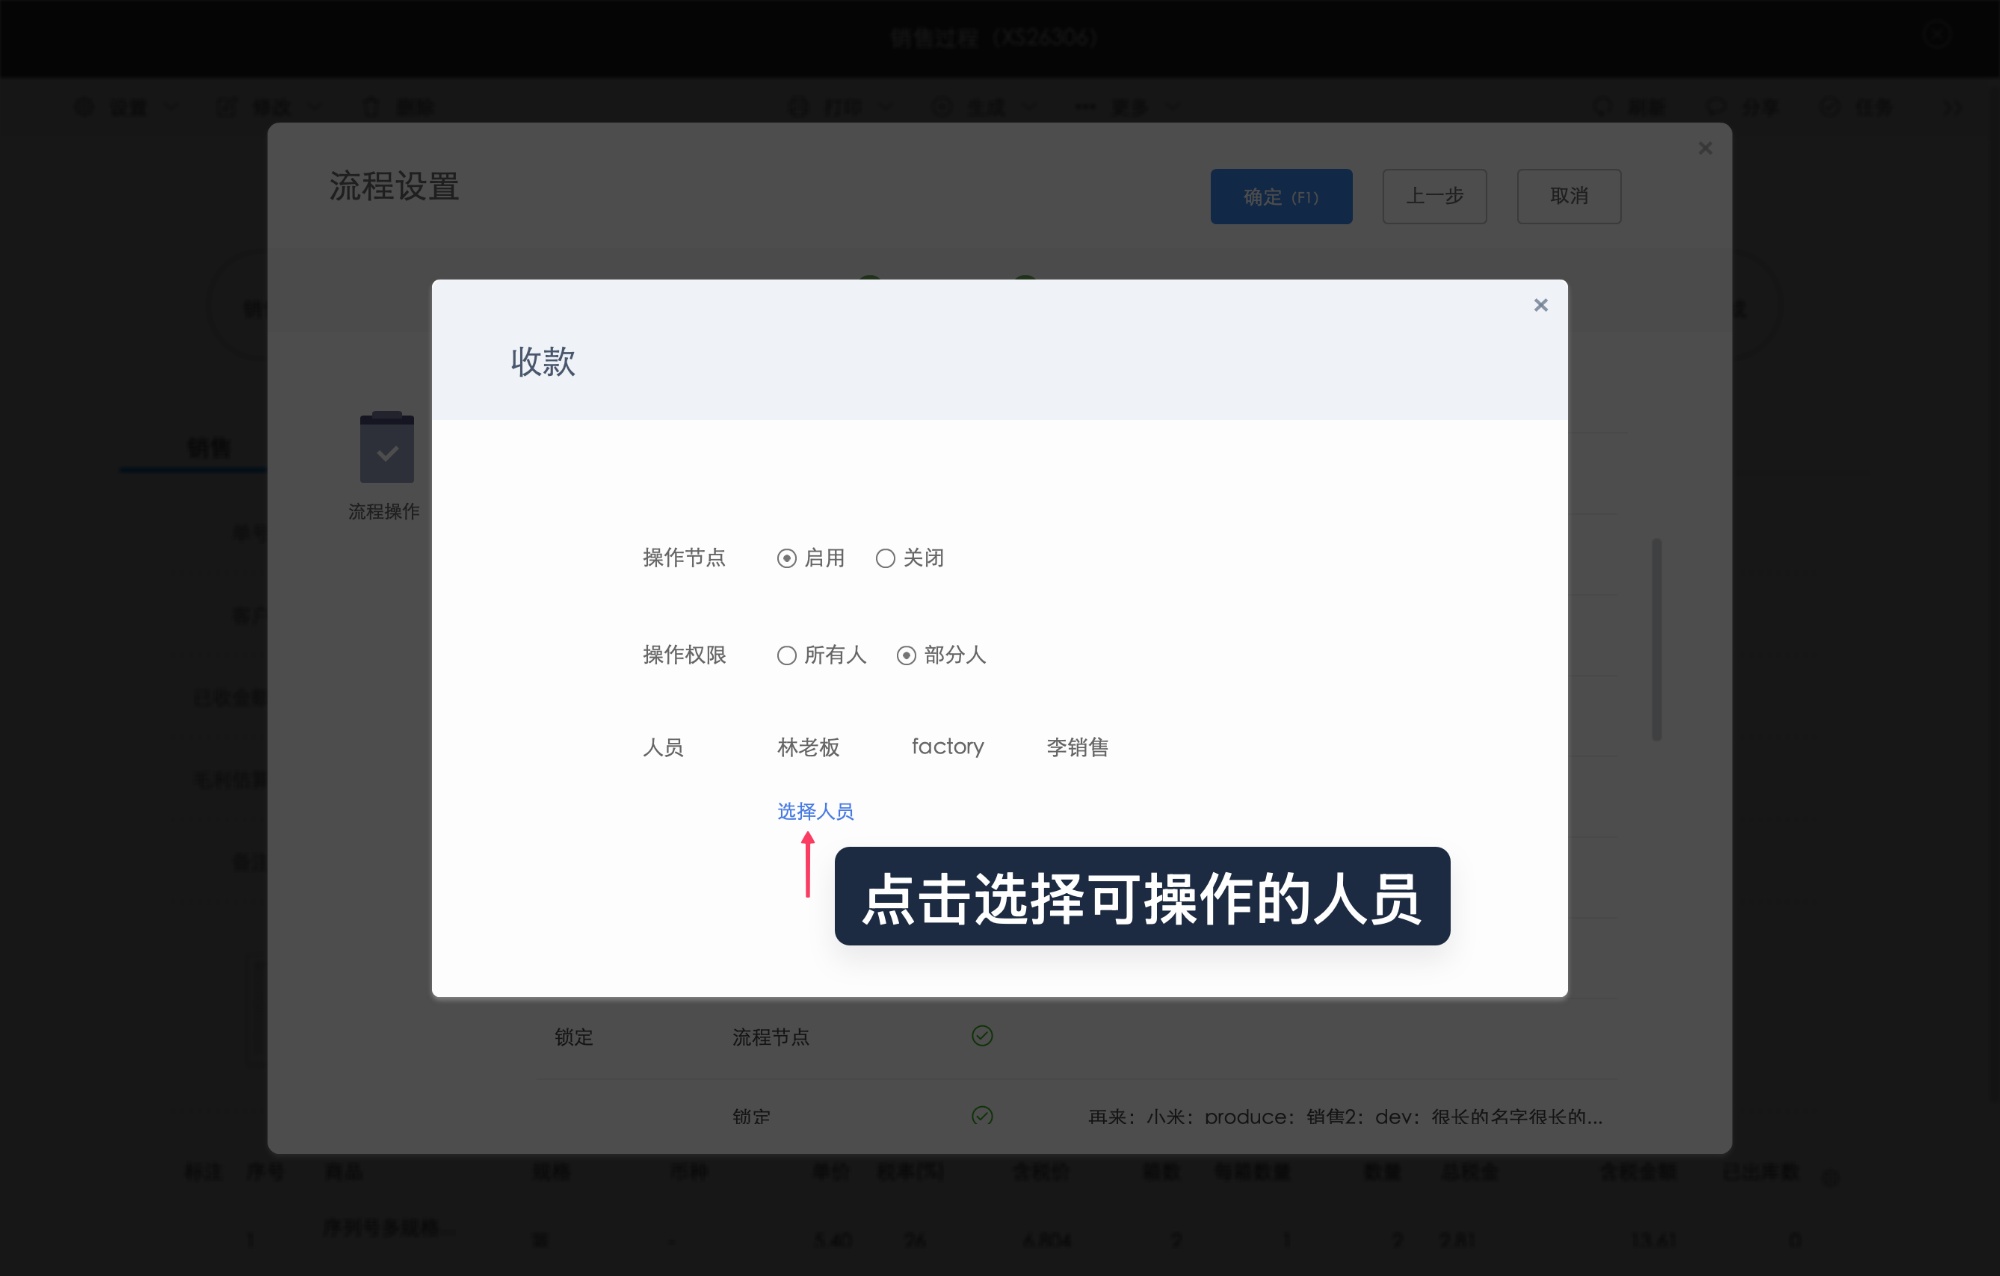
Task: Click the 生成 generate icon
Action: (943, 107)
